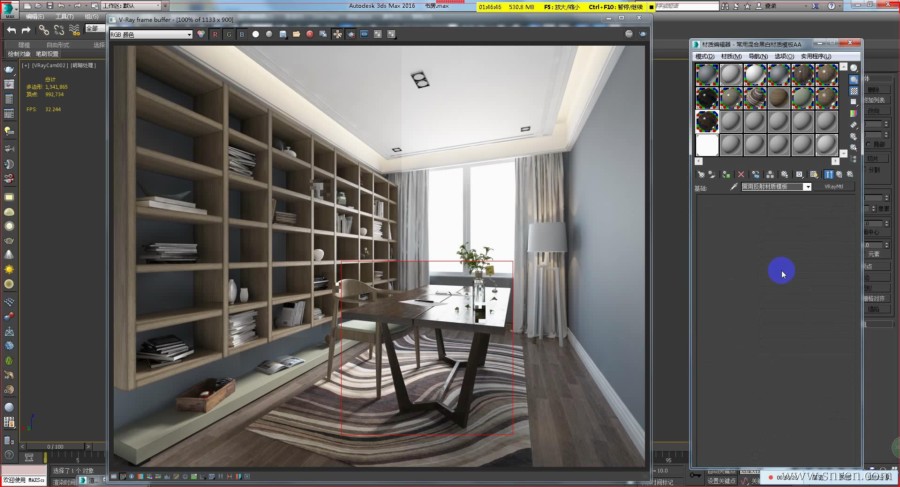Click the red Clear image button in frame buffer
Viewport: 900px width, 487px height.
click(310, 34)
